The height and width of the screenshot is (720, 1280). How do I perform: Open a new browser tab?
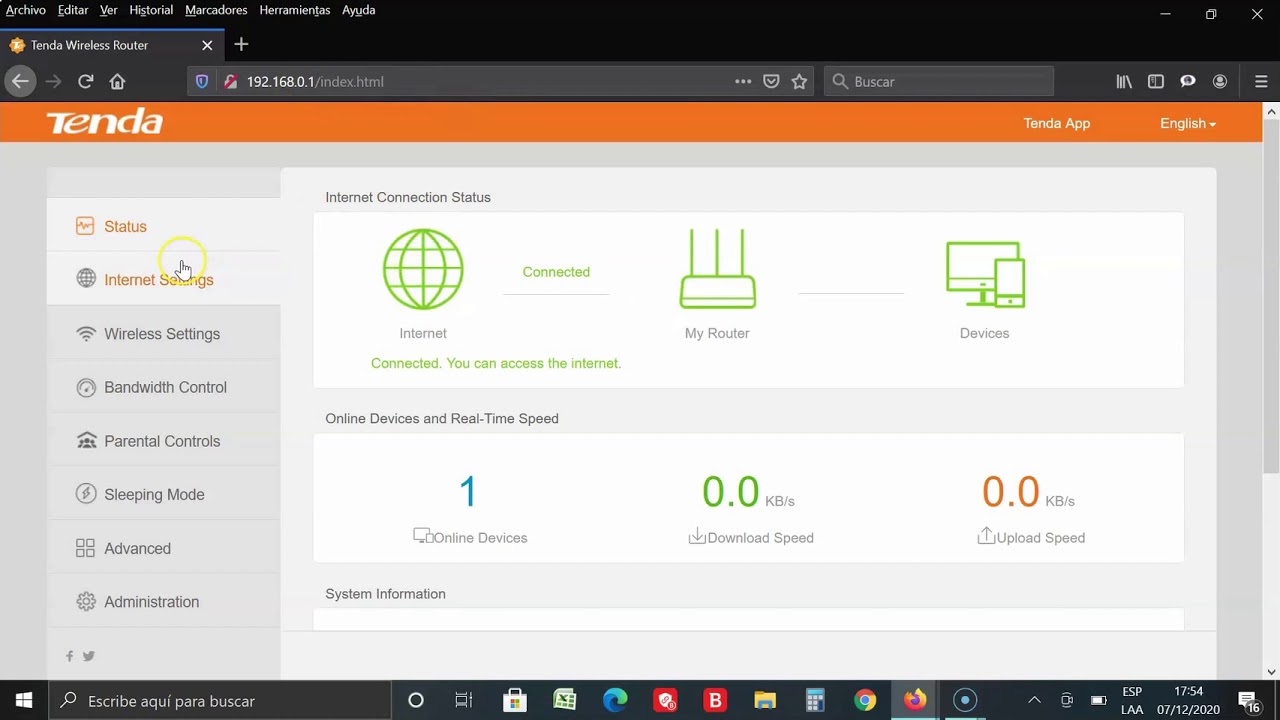pos(241,45)
